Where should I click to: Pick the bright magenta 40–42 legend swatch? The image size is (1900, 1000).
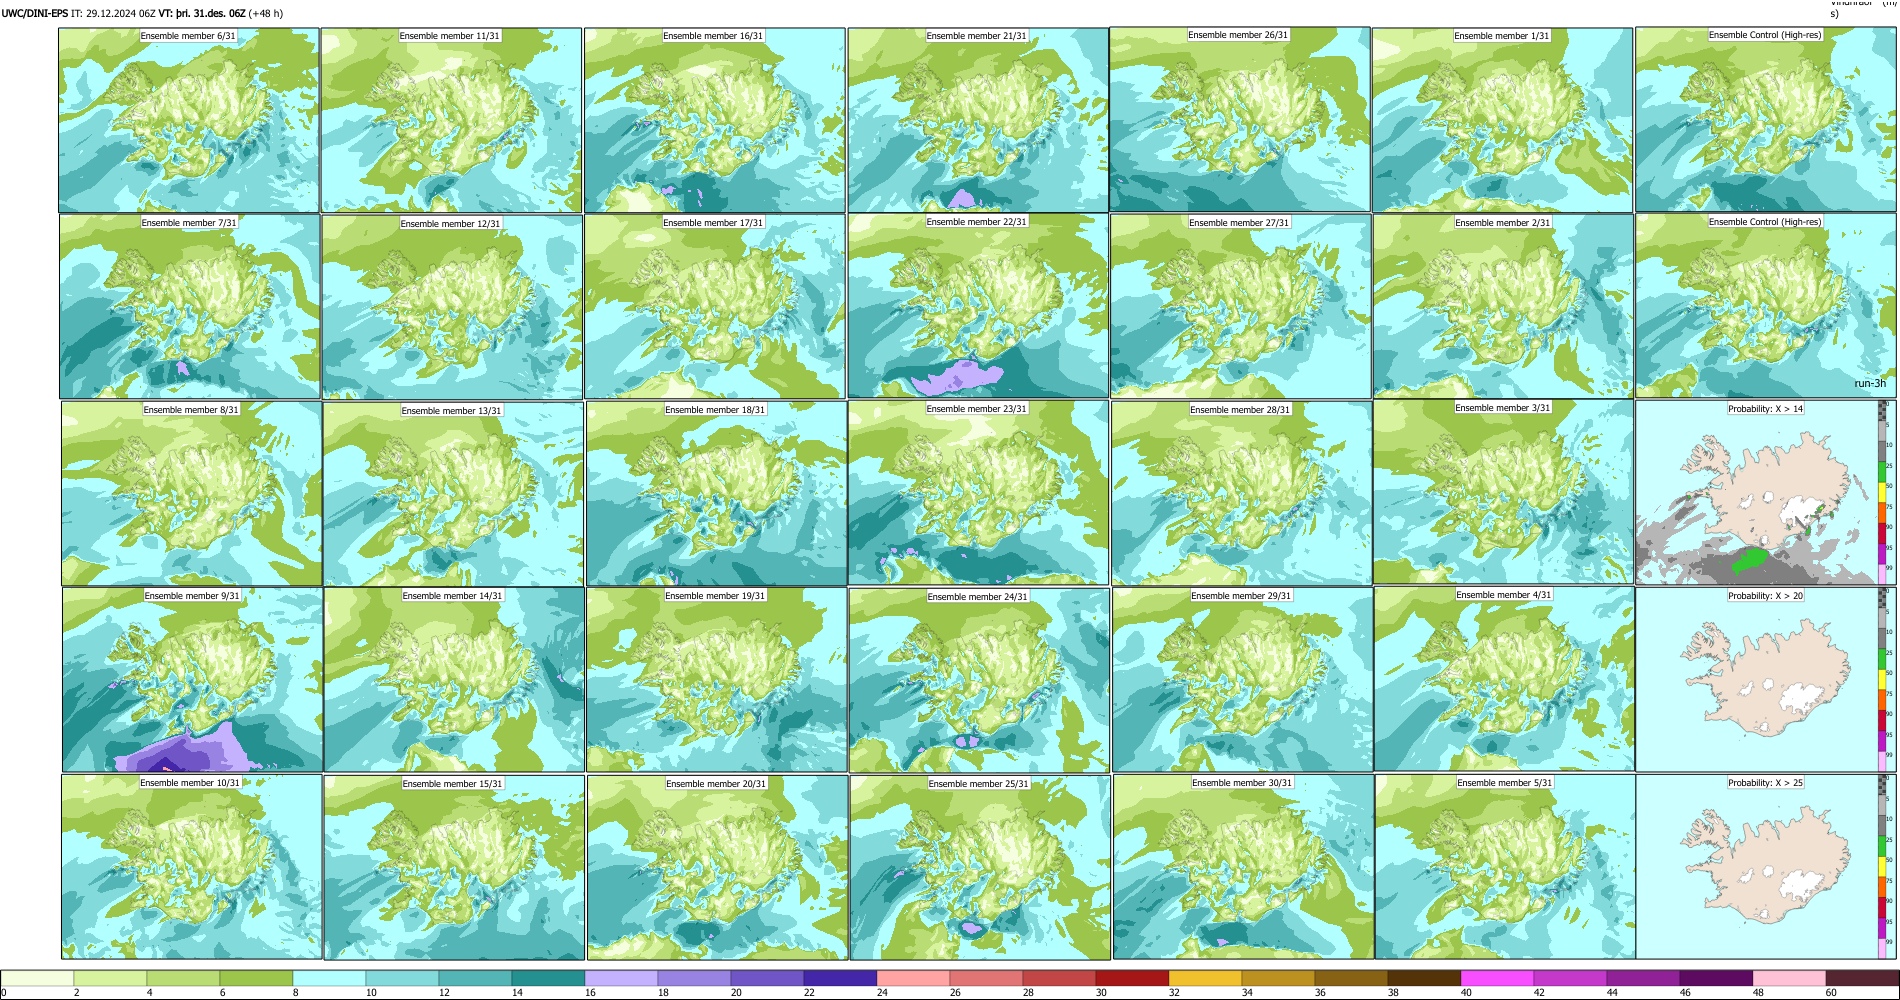pyautogui.click(x=1497, y=978)
